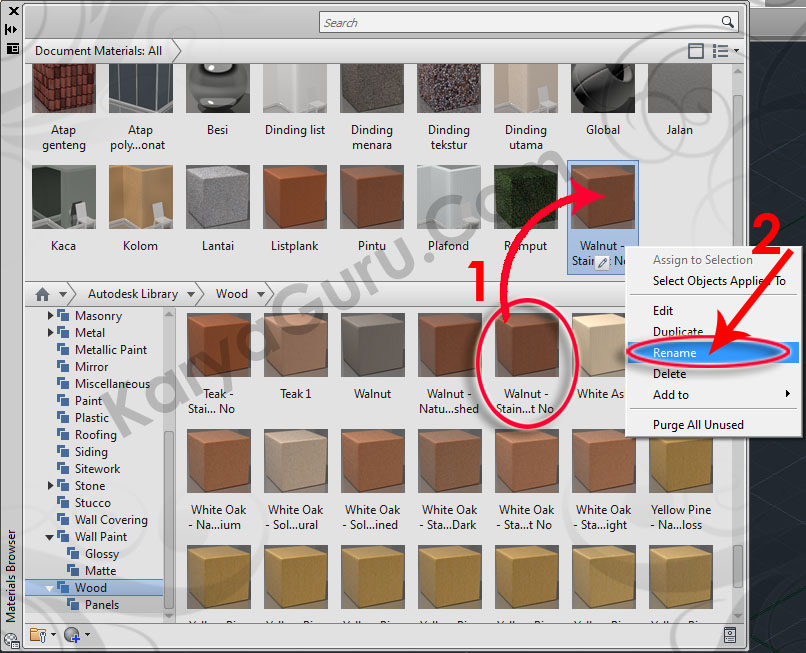Select Purge All Unused in context menu
This screenshot has height=653, width=806.
point(698,425)
